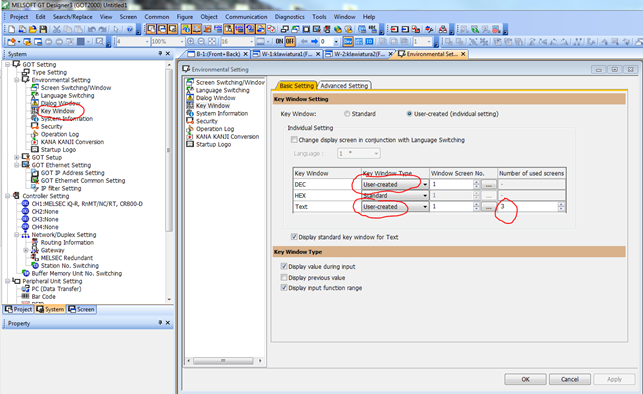643x394 pixels.
Task: Select PC (Data Transfer) in tree
Action: (x=57, y=289)
